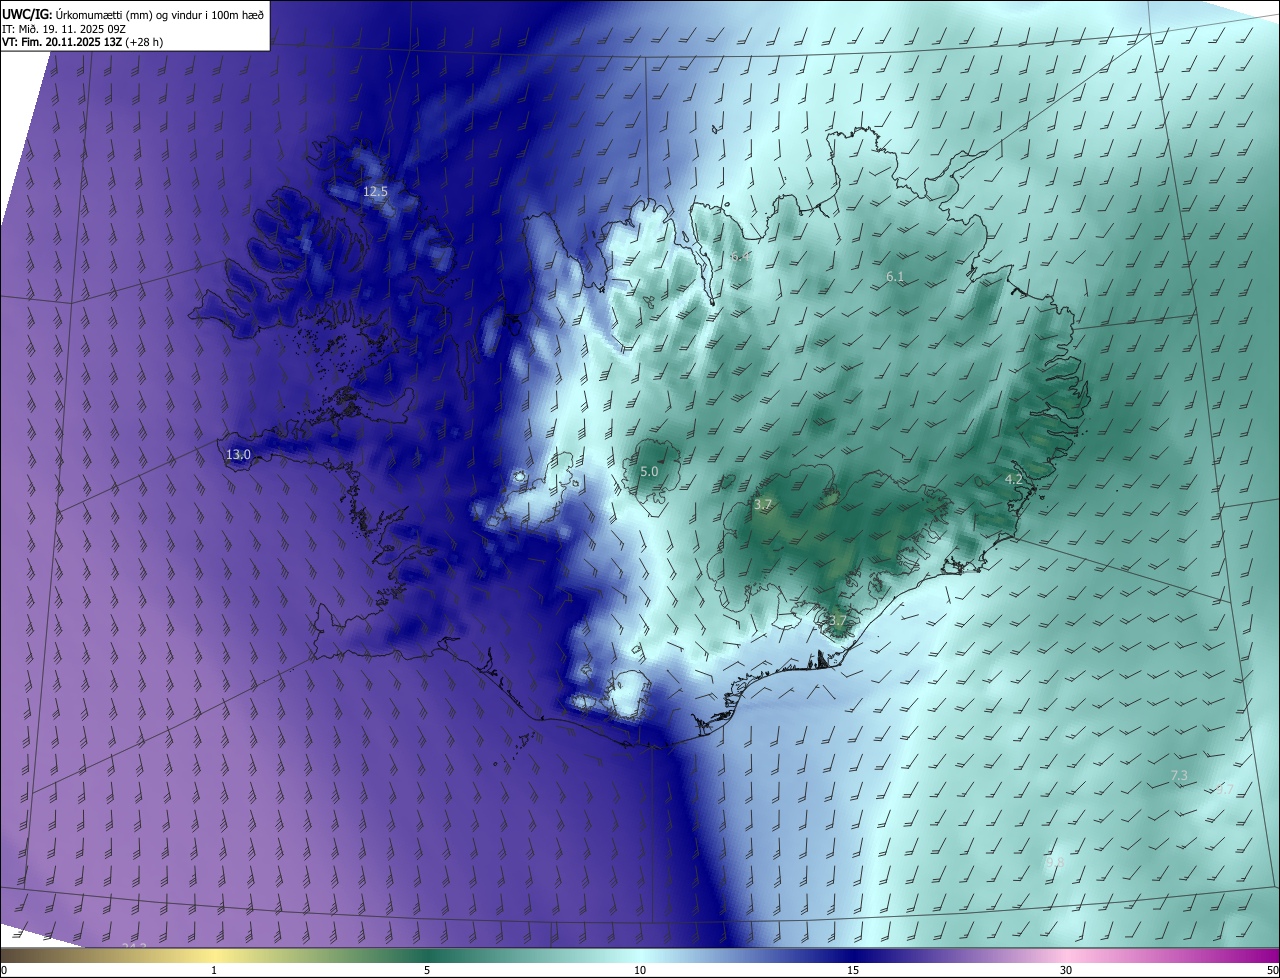
Task: Click the 0 tick on the color scale
Action: click(4, 971)
